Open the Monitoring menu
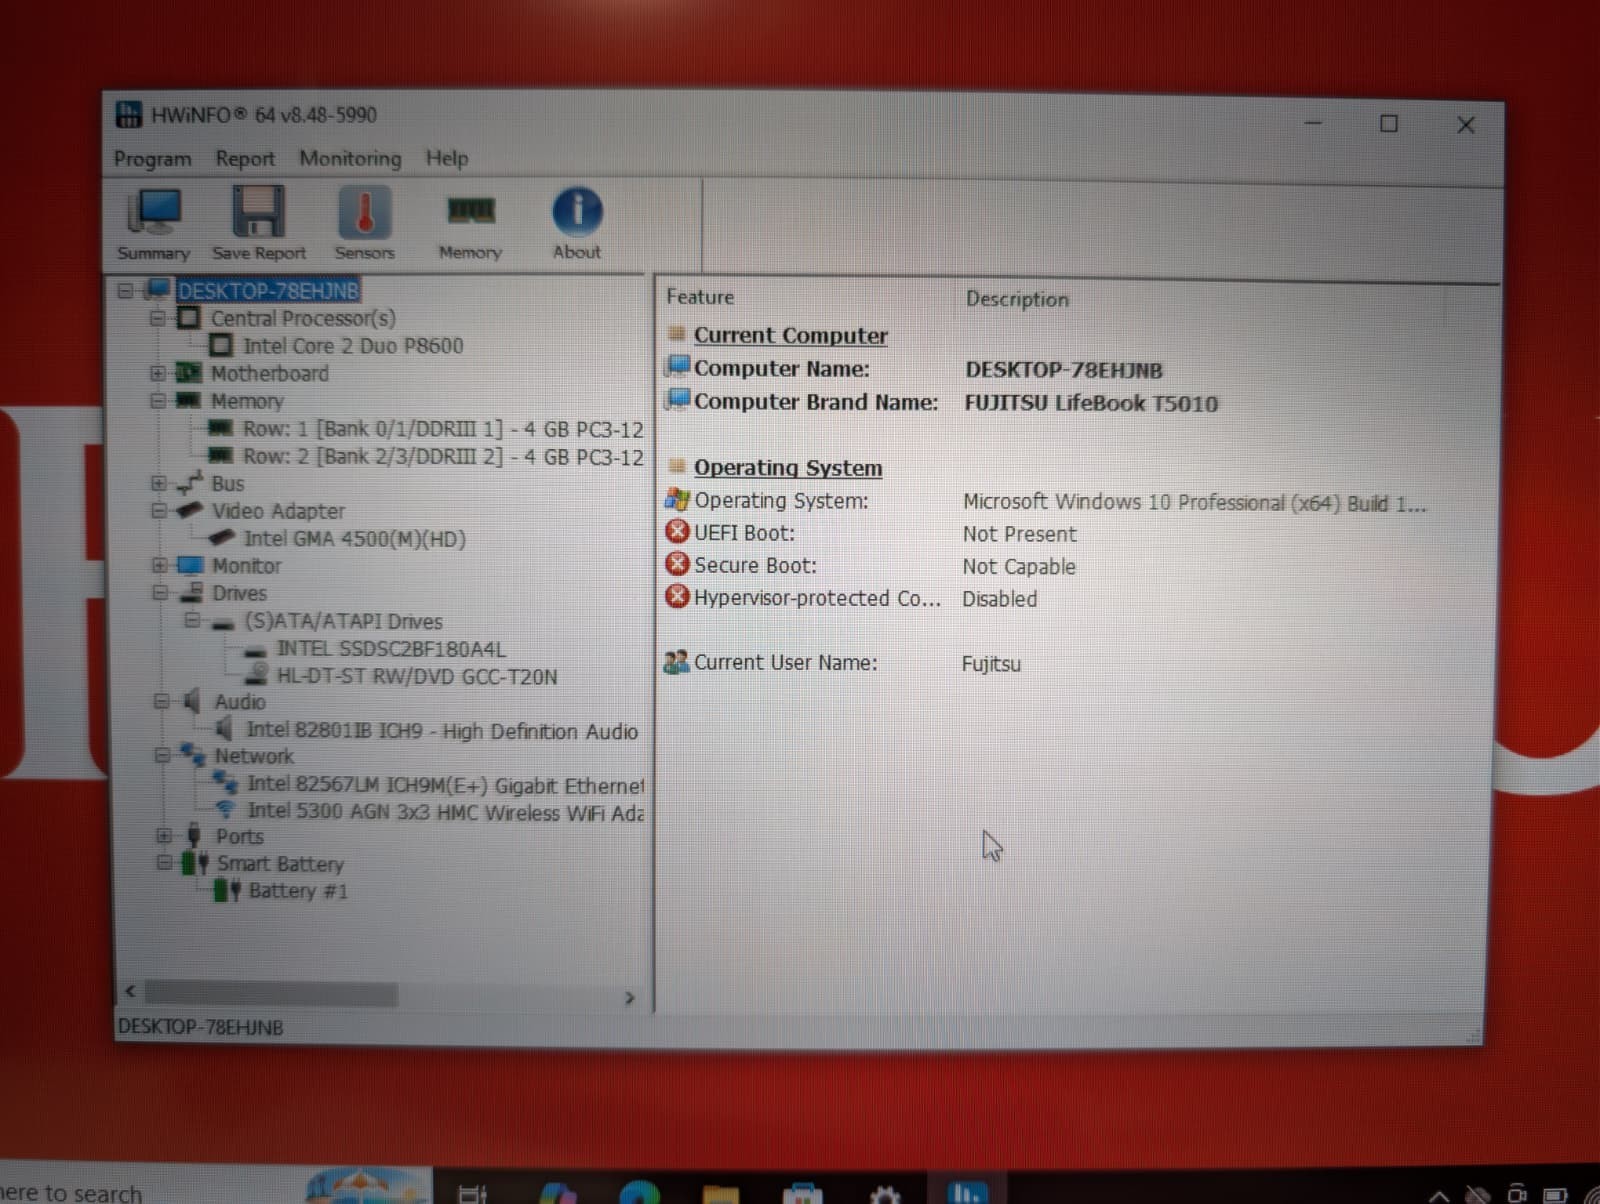This screenshot has width=1600, height=1204. (350, 159)
